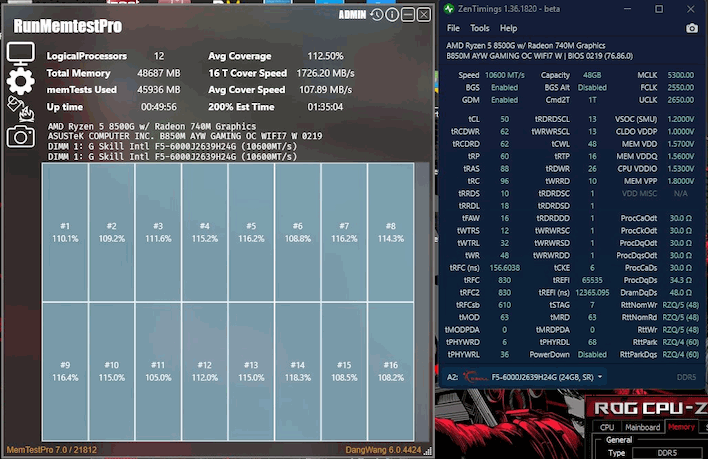Click the G.Skill logo in ZenTimings module selector
The width and height of the screenshot is (708, 459).
[x=474, y=377]
